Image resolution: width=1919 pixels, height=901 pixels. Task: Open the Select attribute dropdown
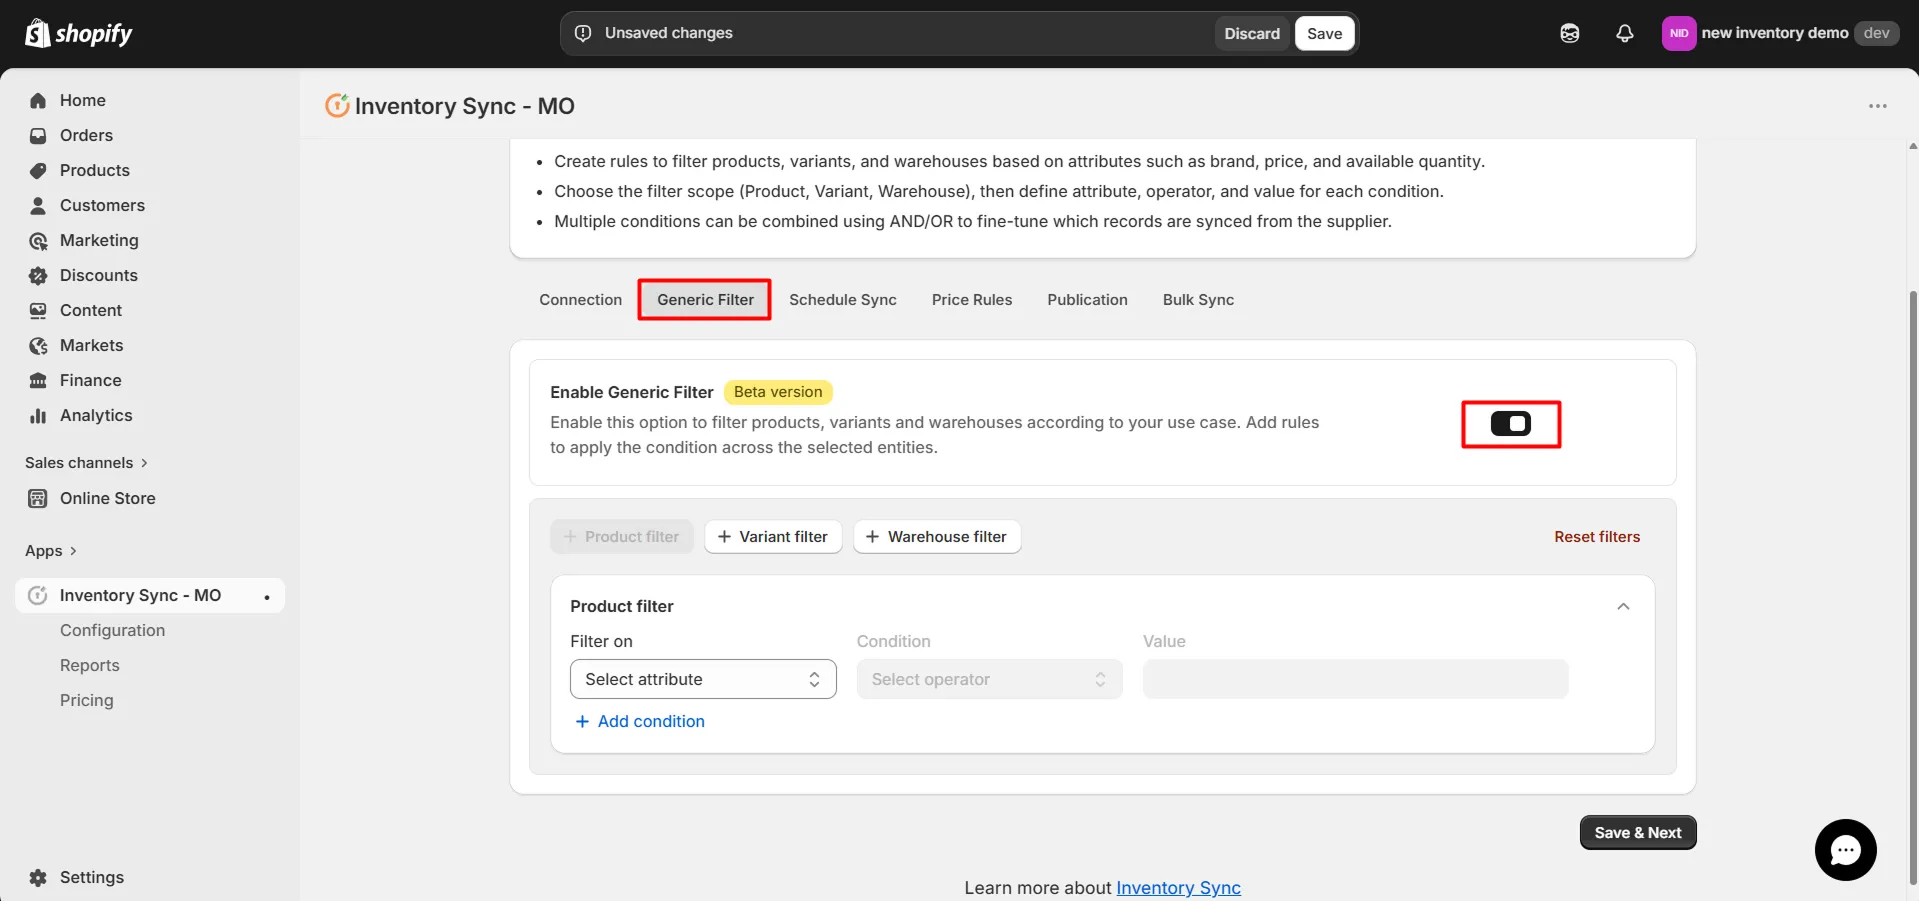click(x=703, y=679)
